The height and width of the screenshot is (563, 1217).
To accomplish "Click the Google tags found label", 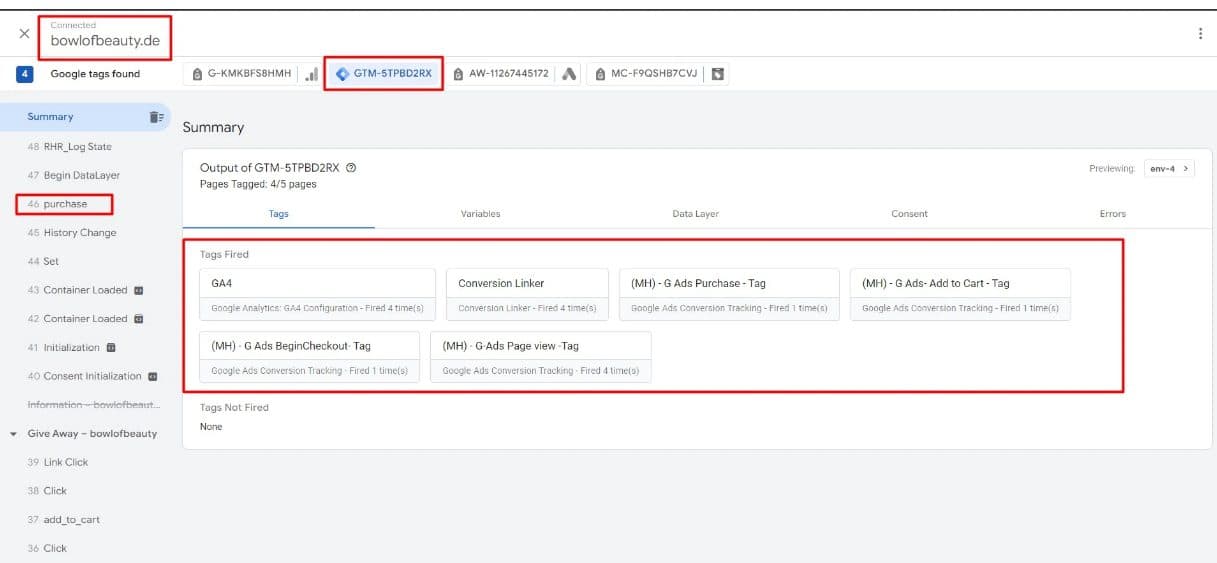I will coord(96,74).
